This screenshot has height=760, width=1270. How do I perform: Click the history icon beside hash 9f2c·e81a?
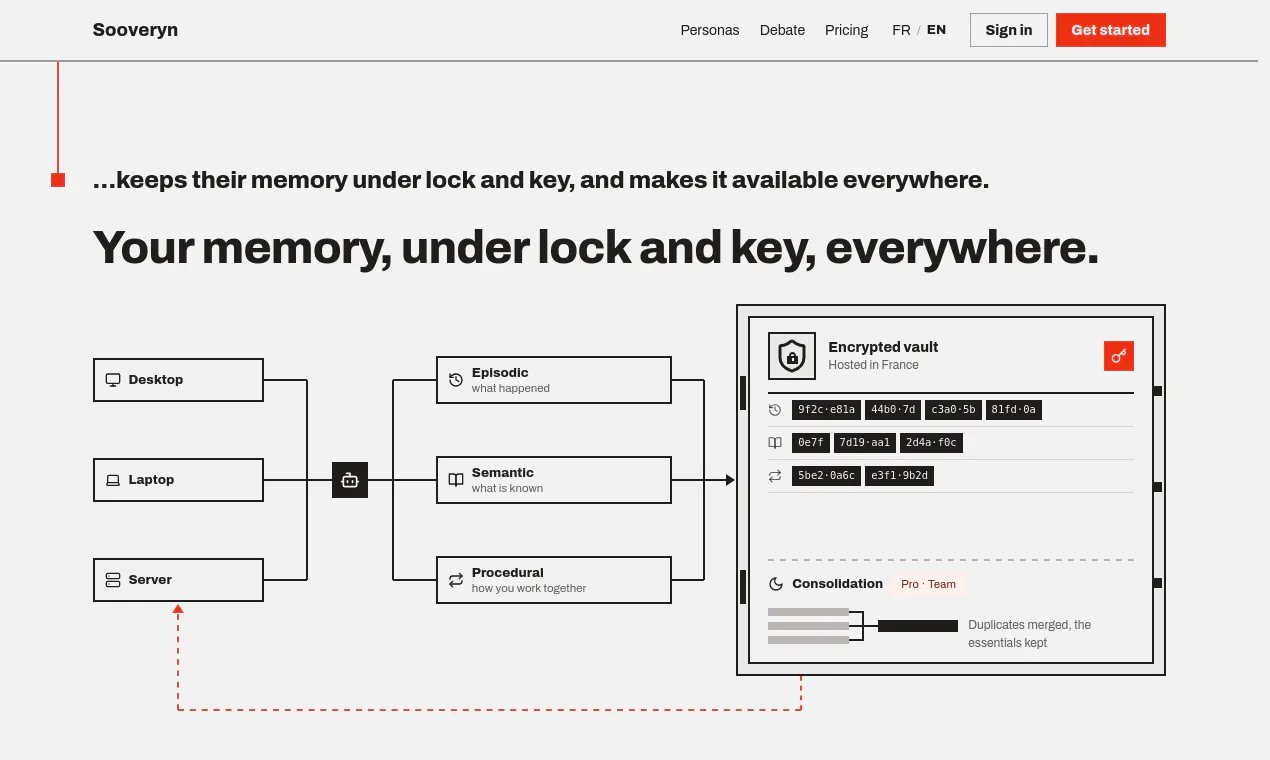pyautogui.click(x=775, y=409)
